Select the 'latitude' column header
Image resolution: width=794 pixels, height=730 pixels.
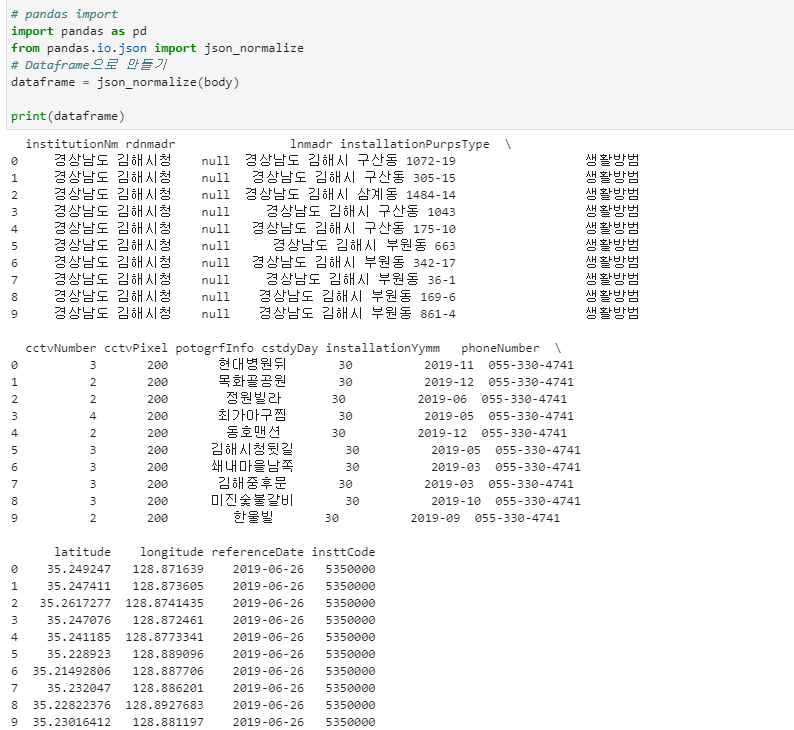pyautogui.click(x=83, y=552)
